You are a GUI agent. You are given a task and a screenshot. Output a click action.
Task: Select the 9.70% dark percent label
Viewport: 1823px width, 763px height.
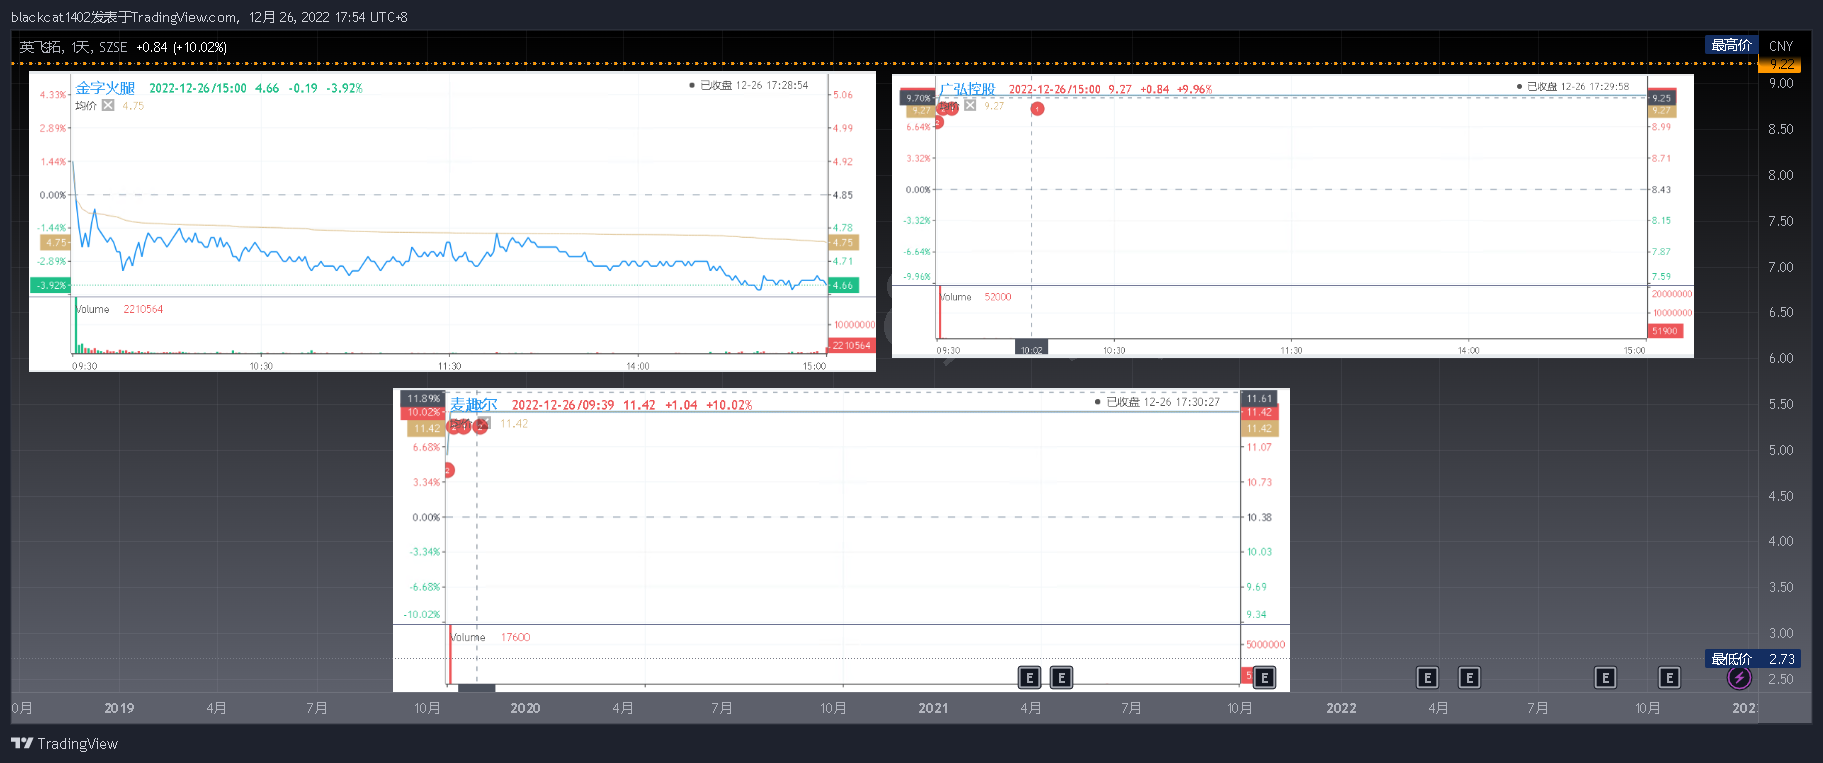coord(918,98)
